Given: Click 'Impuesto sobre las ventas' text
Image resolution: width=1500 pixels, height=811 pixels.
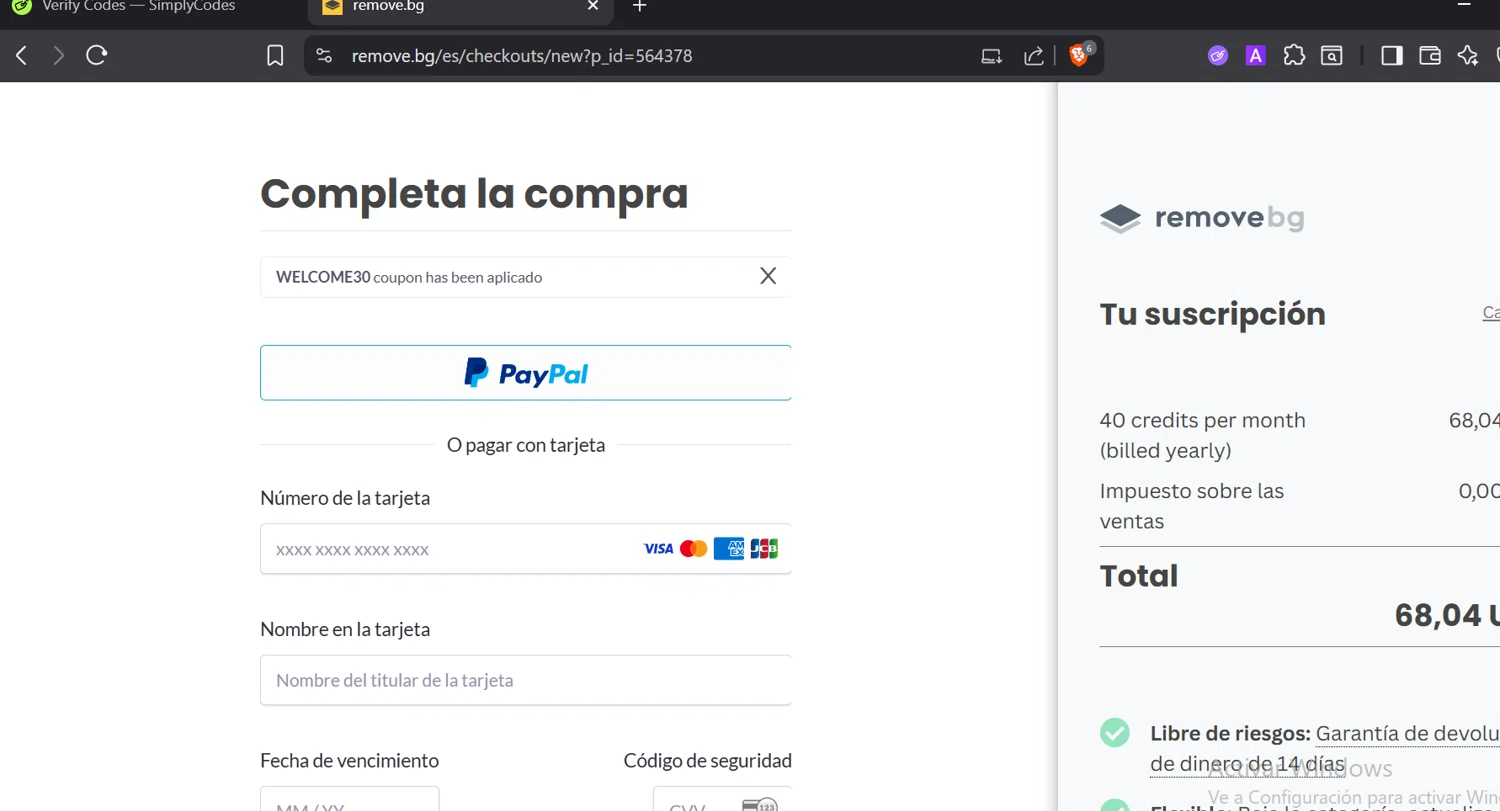Looking at the screenshot, I should (x=1192, y=506).
